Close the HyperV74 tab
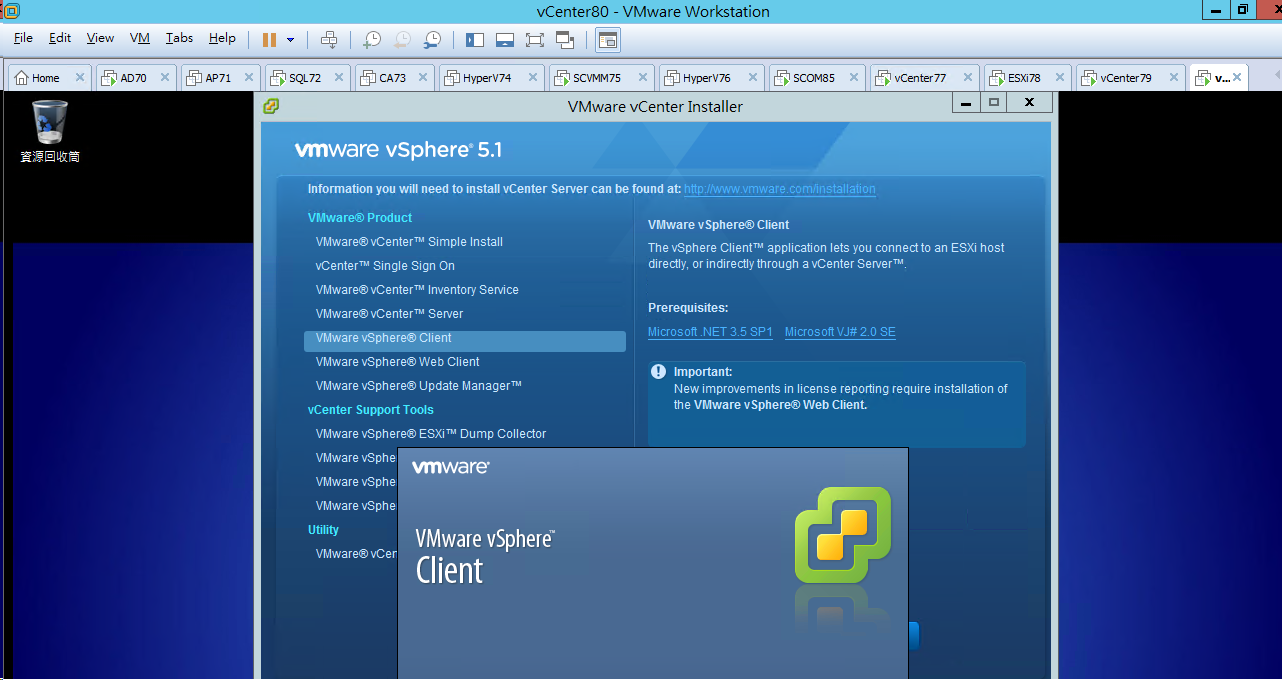This screenshot has height=680, width=1282. click(x=533, y=78)
